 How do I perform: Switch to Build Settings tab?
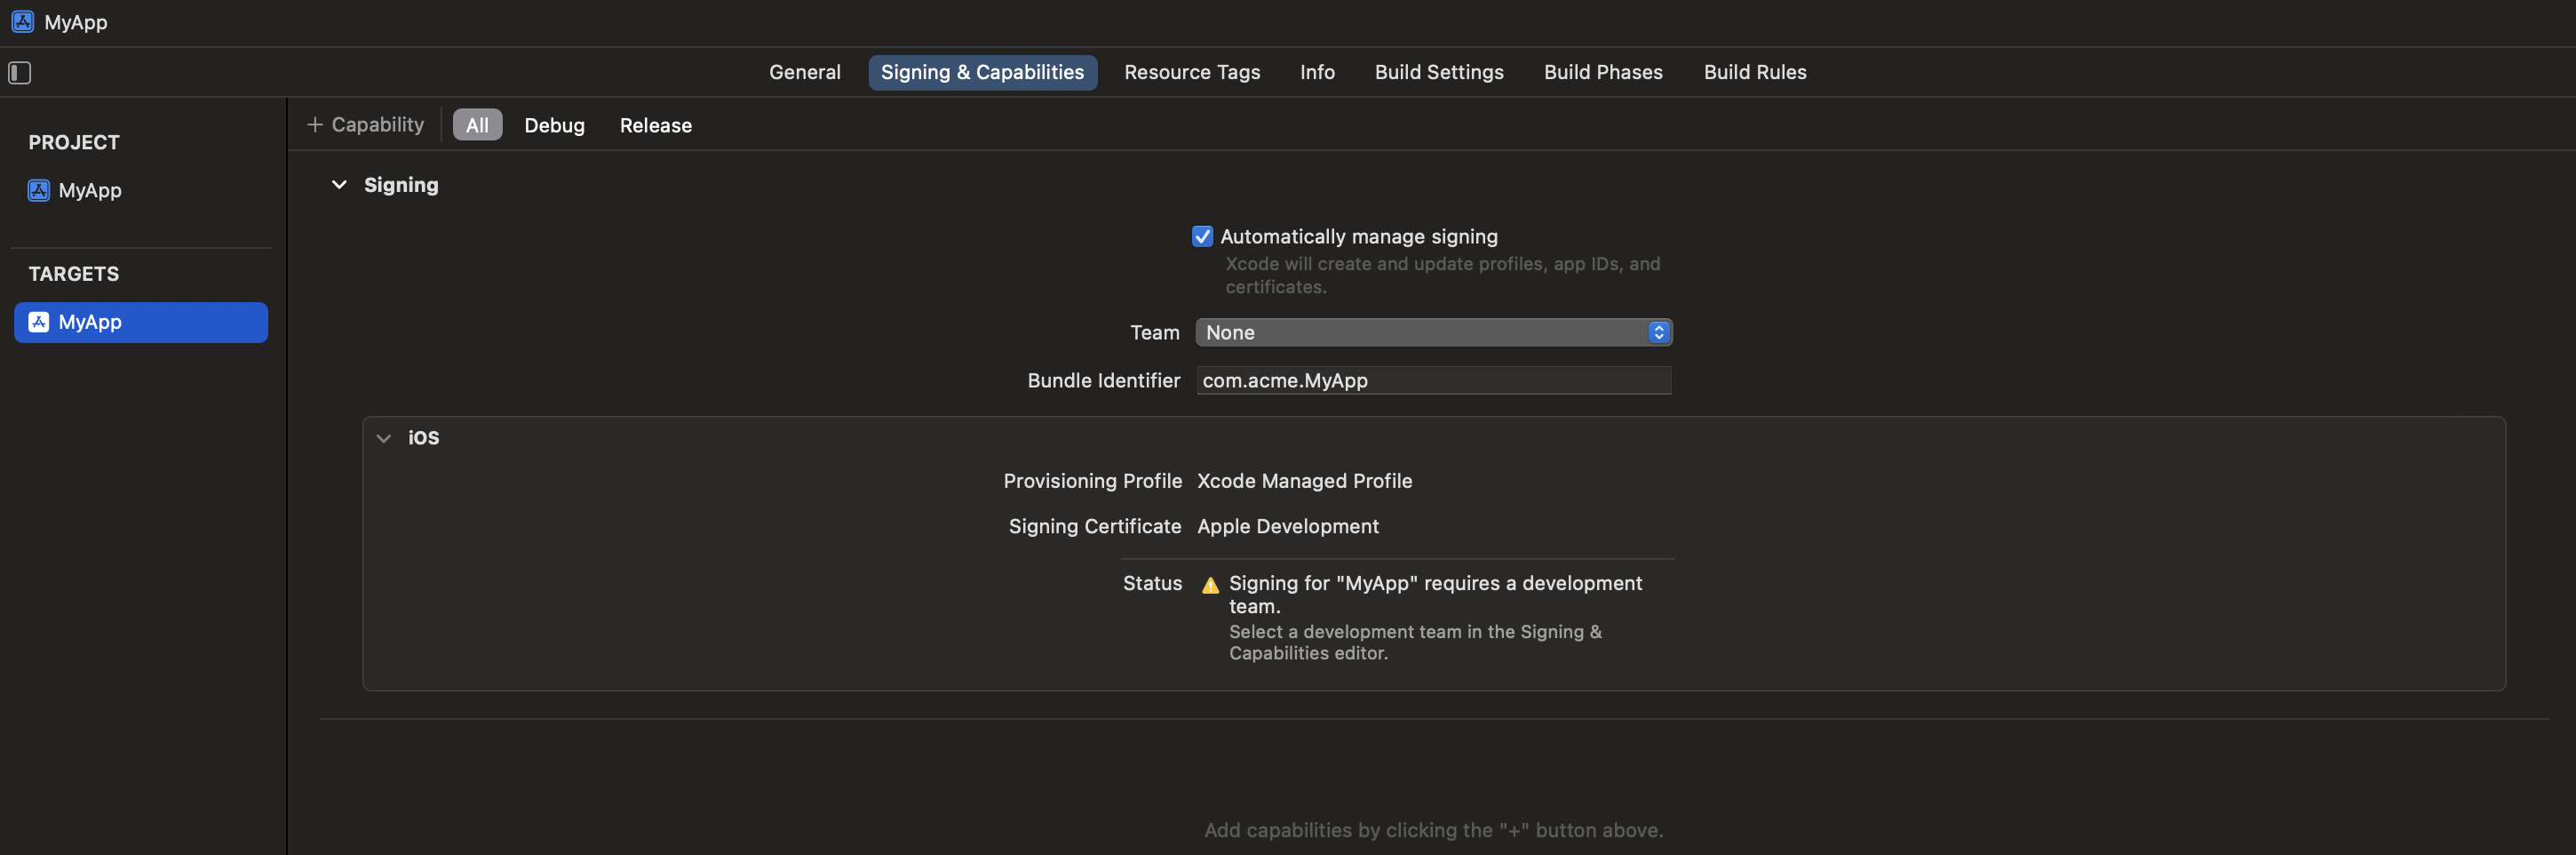(x=1439, y=72)
